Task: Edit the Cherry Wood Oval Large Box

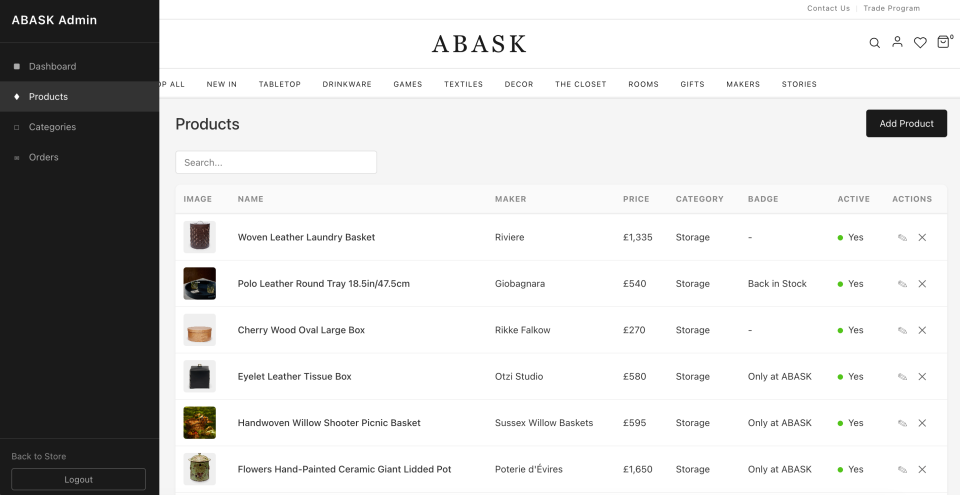Action: [x=902, y=330]
